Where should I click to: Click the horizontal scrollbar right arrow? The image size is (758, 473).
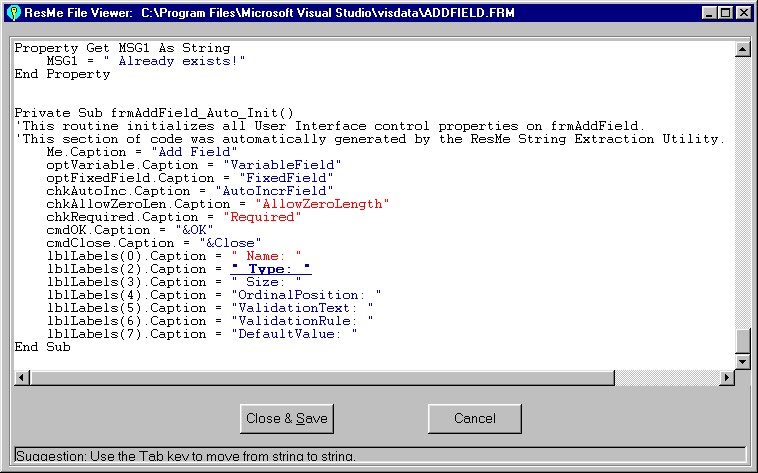coord(726,378)
